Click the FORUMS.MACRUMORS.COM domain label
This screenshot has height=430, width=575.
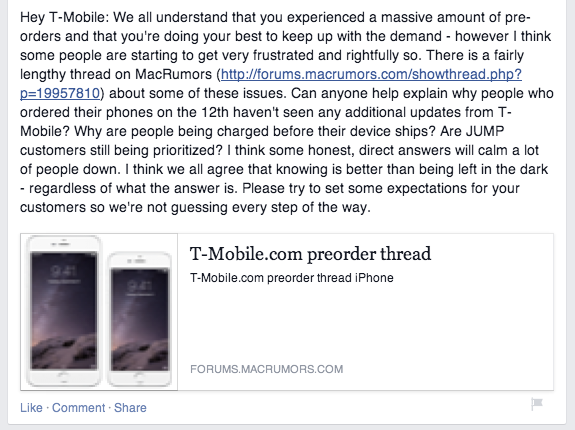point(267,369)
